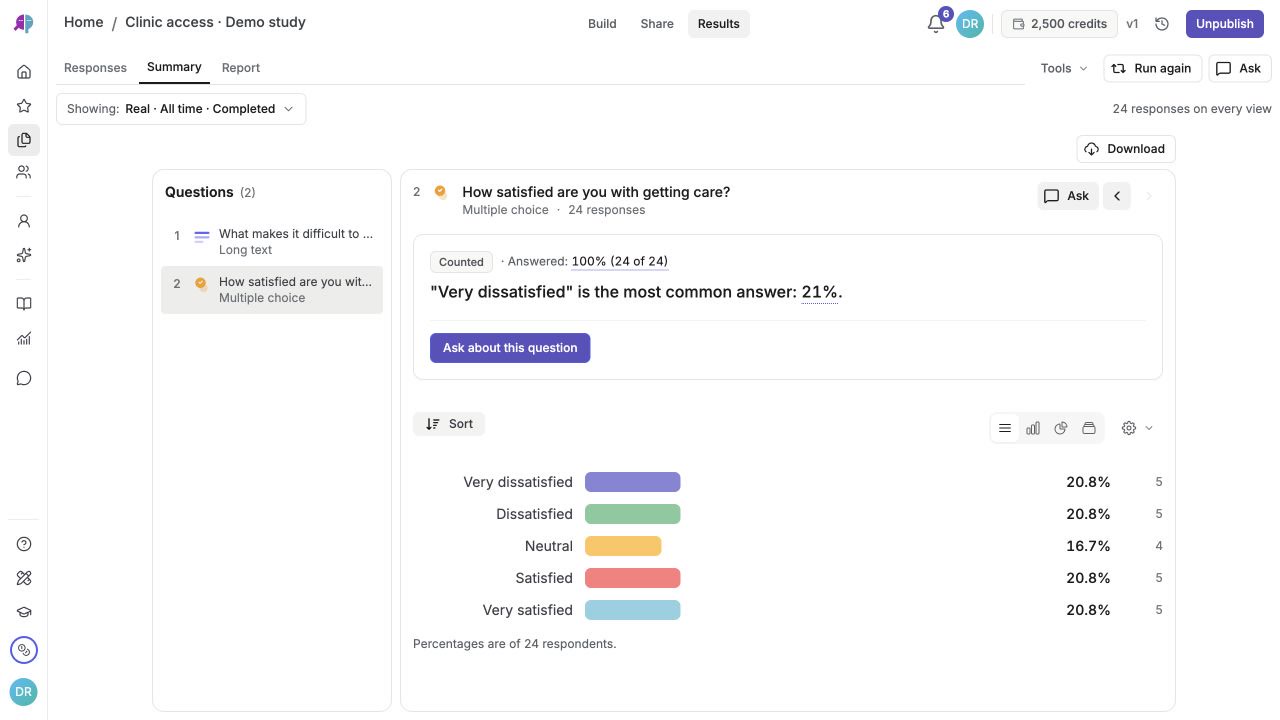This screenshot has height=720, width=1280.
Task: Select the Summary tab
Action: [x=174, y=67]
